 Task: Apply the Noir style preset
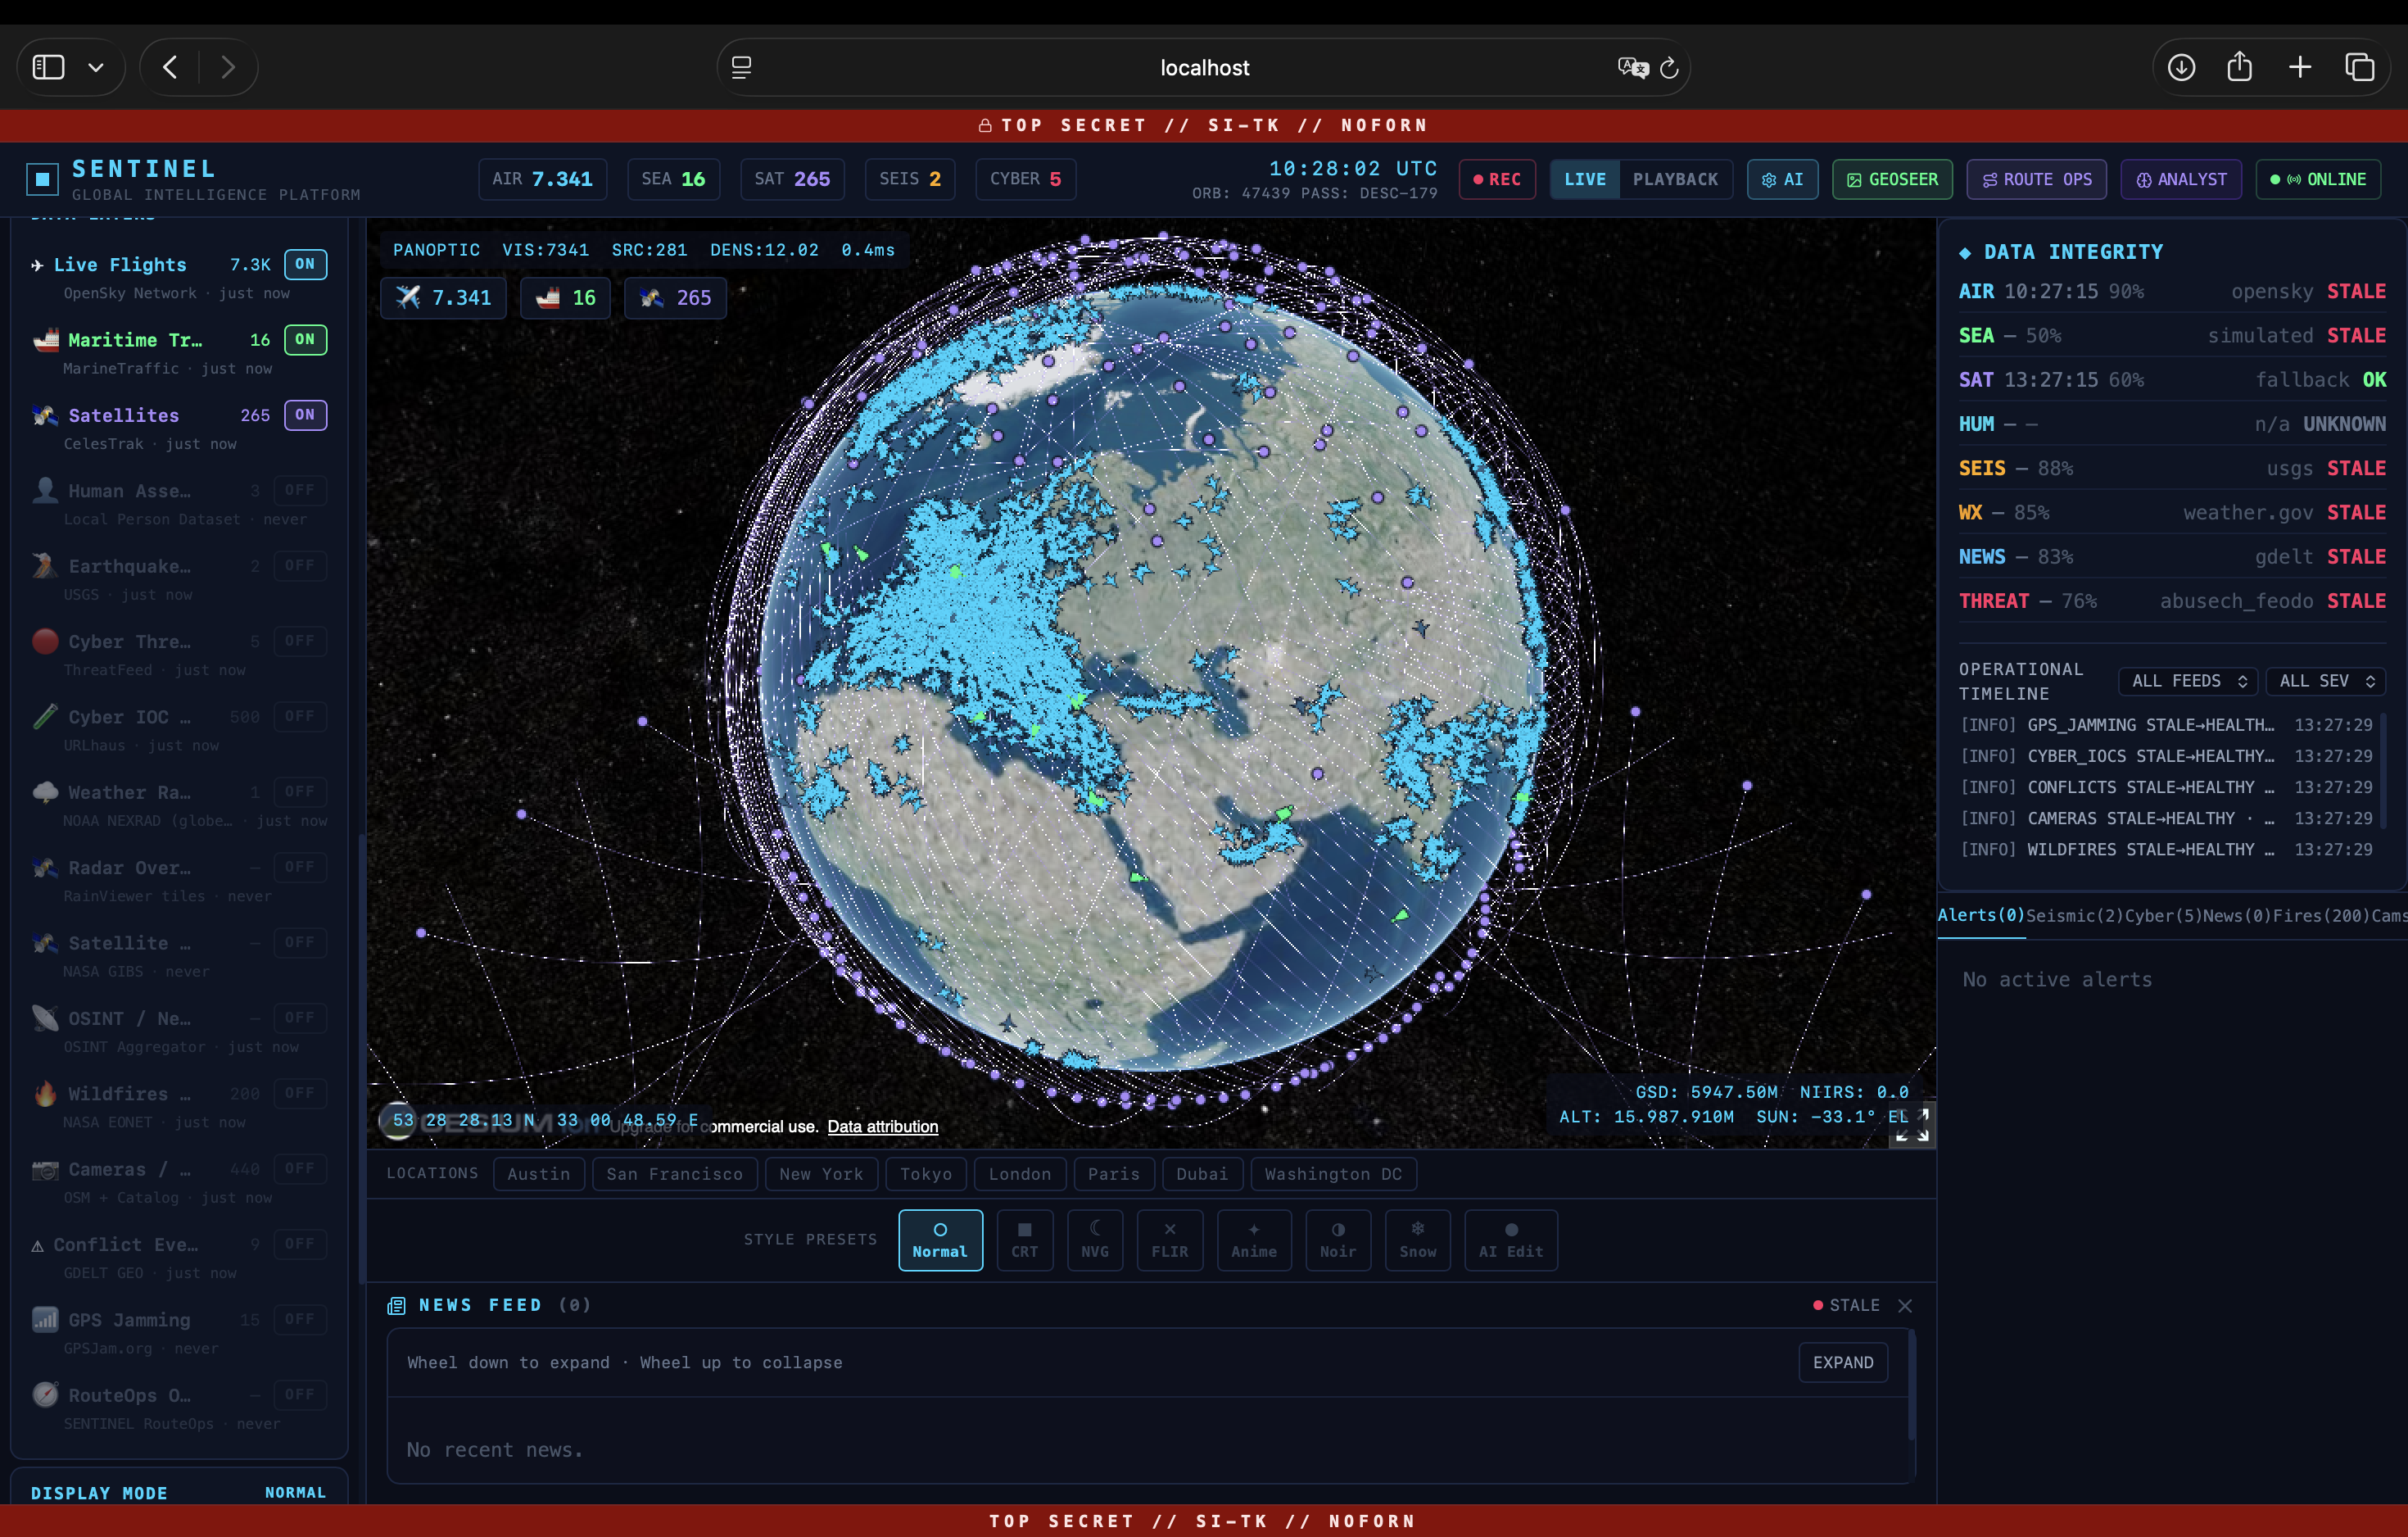click(x=1338, y=1240)
